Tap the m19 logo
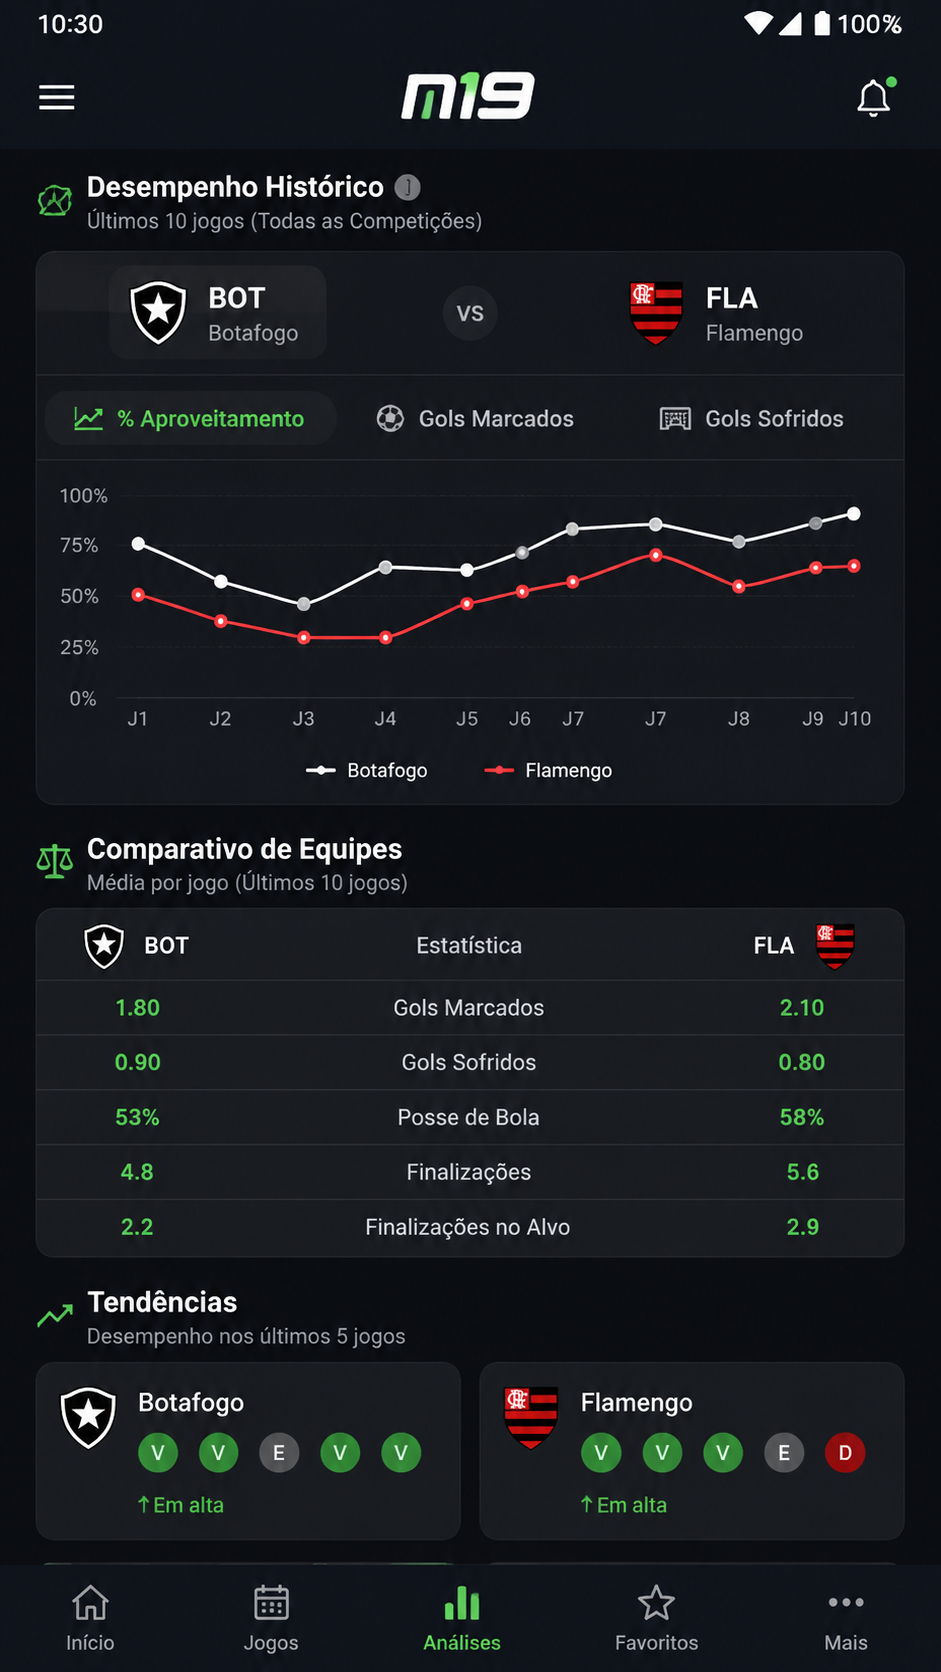This screenshot has width=941, height=1672. pos(468,96)
